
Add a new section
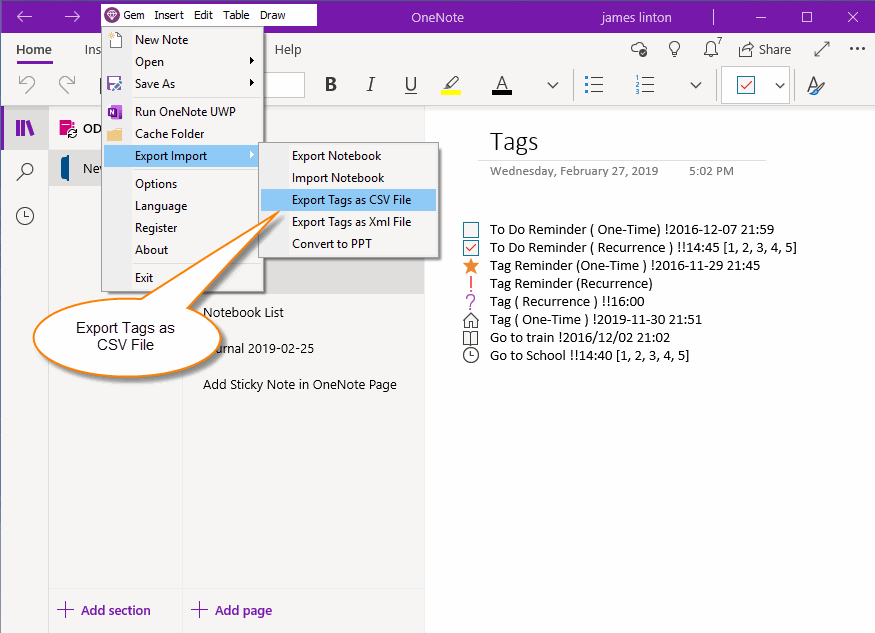point(104,610)
